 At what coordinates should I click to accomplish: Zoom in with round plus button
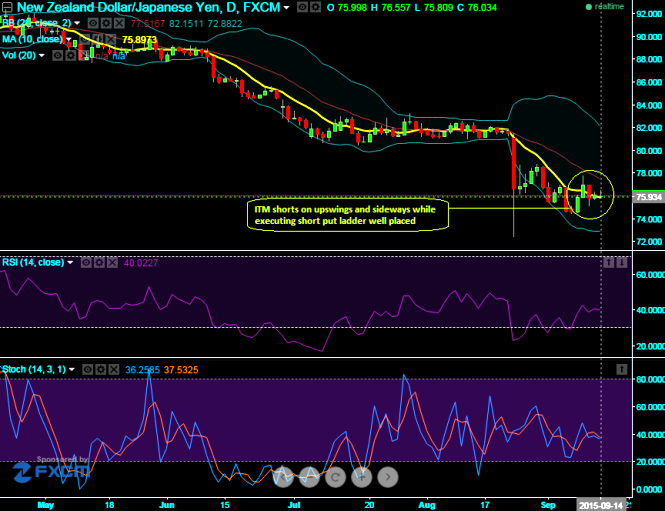point(362,477)
